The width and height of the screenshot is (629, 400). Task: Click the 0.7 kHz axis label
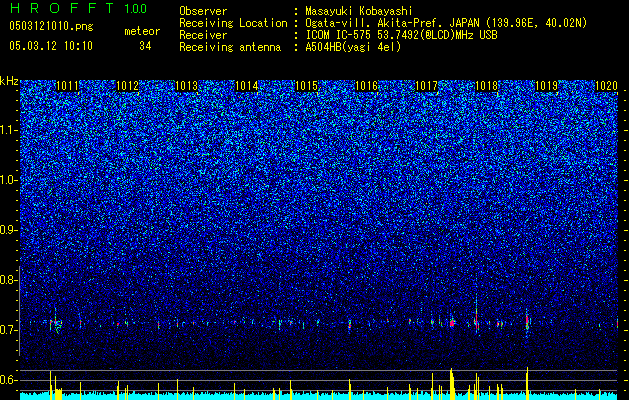pos(8,330)
